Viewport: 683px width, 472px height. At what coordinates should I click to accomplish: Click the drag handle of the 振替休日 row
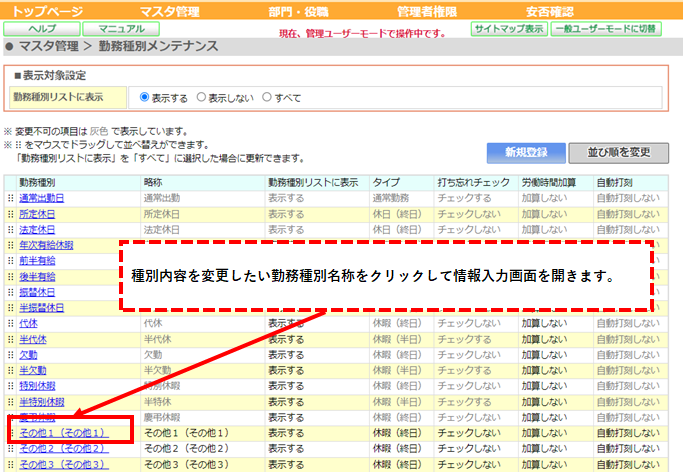click(11, 292)
